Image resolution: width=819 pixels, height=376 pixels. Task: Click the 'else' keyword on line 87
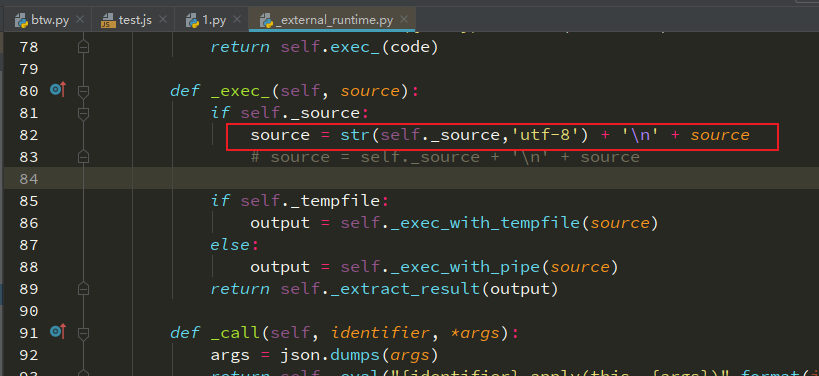230,245
